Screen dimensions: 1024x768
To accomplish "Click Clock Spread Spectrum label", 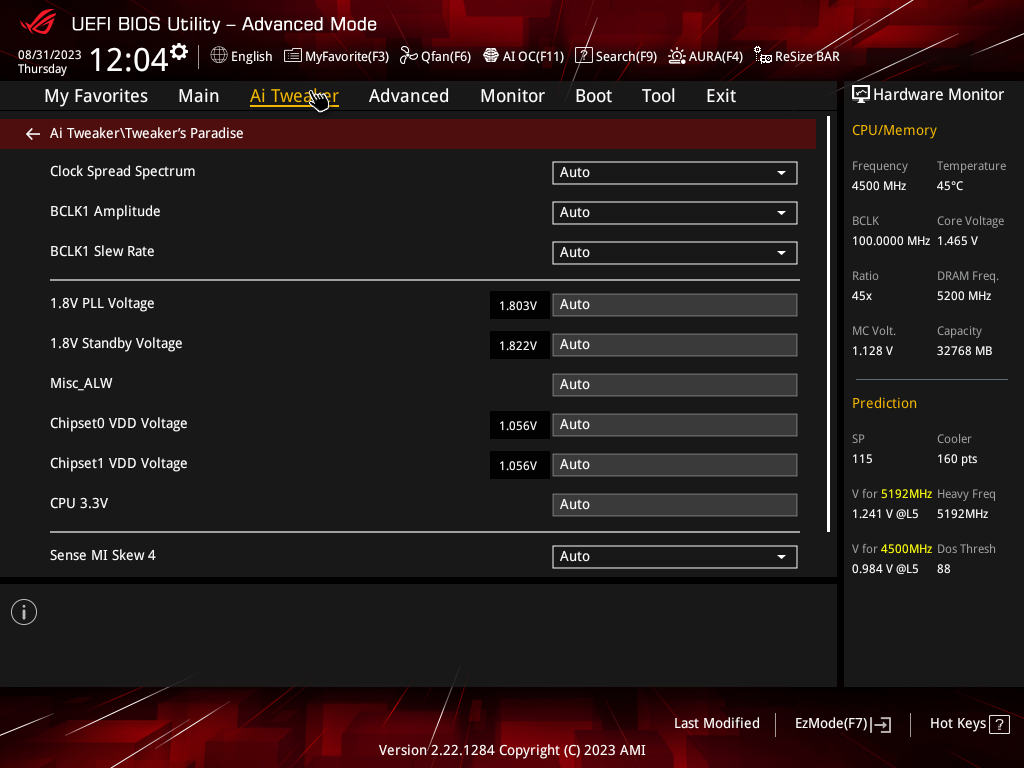I will point(123,171).
